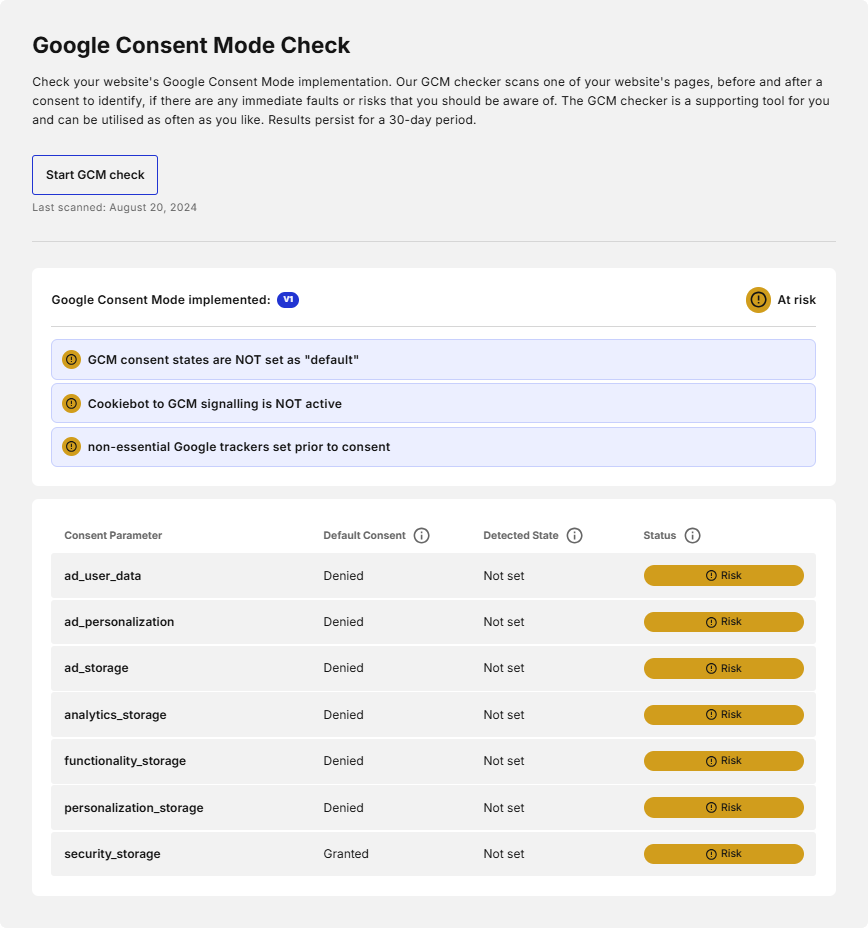The width and height of the screenshot is (868, 928).
Task: Click the Detected State column header text
Action: pos(521,536)
